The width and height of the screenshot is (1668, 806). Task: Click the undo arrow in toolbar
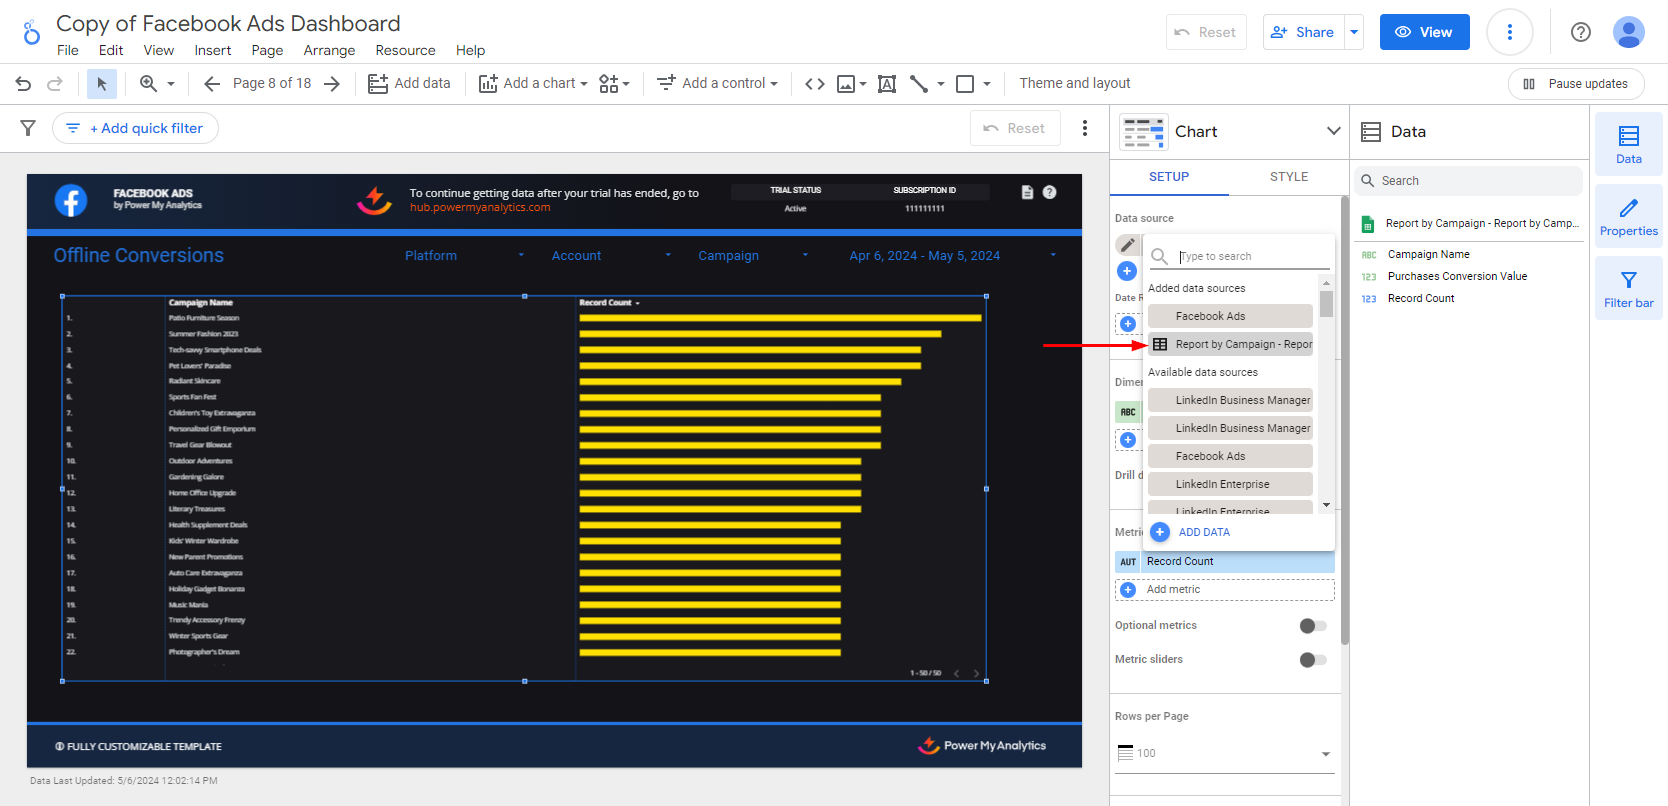click(24, 84)
